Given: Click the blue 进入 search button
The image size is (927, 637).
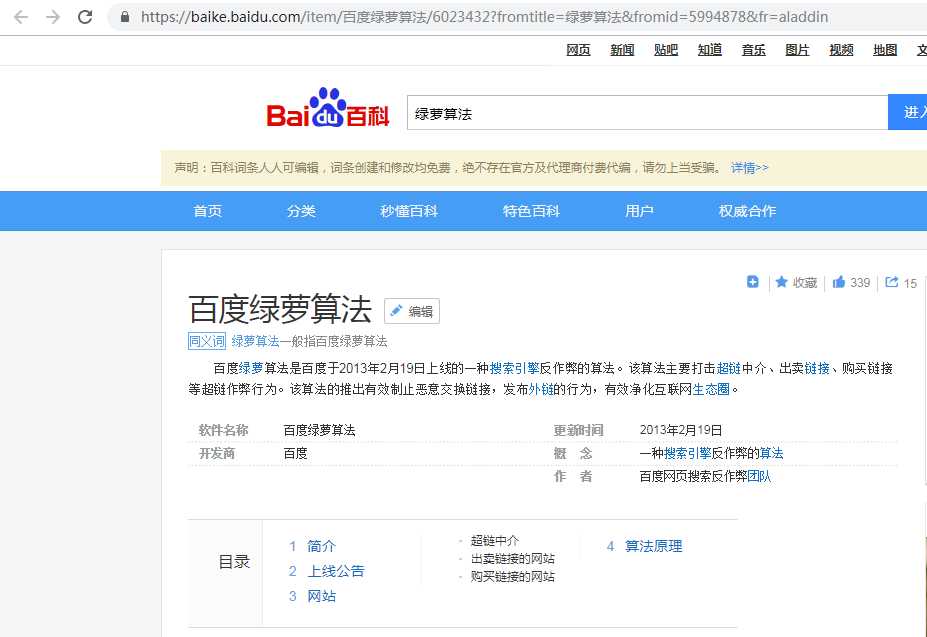Looking at the screenshot, I should (908, 112).
